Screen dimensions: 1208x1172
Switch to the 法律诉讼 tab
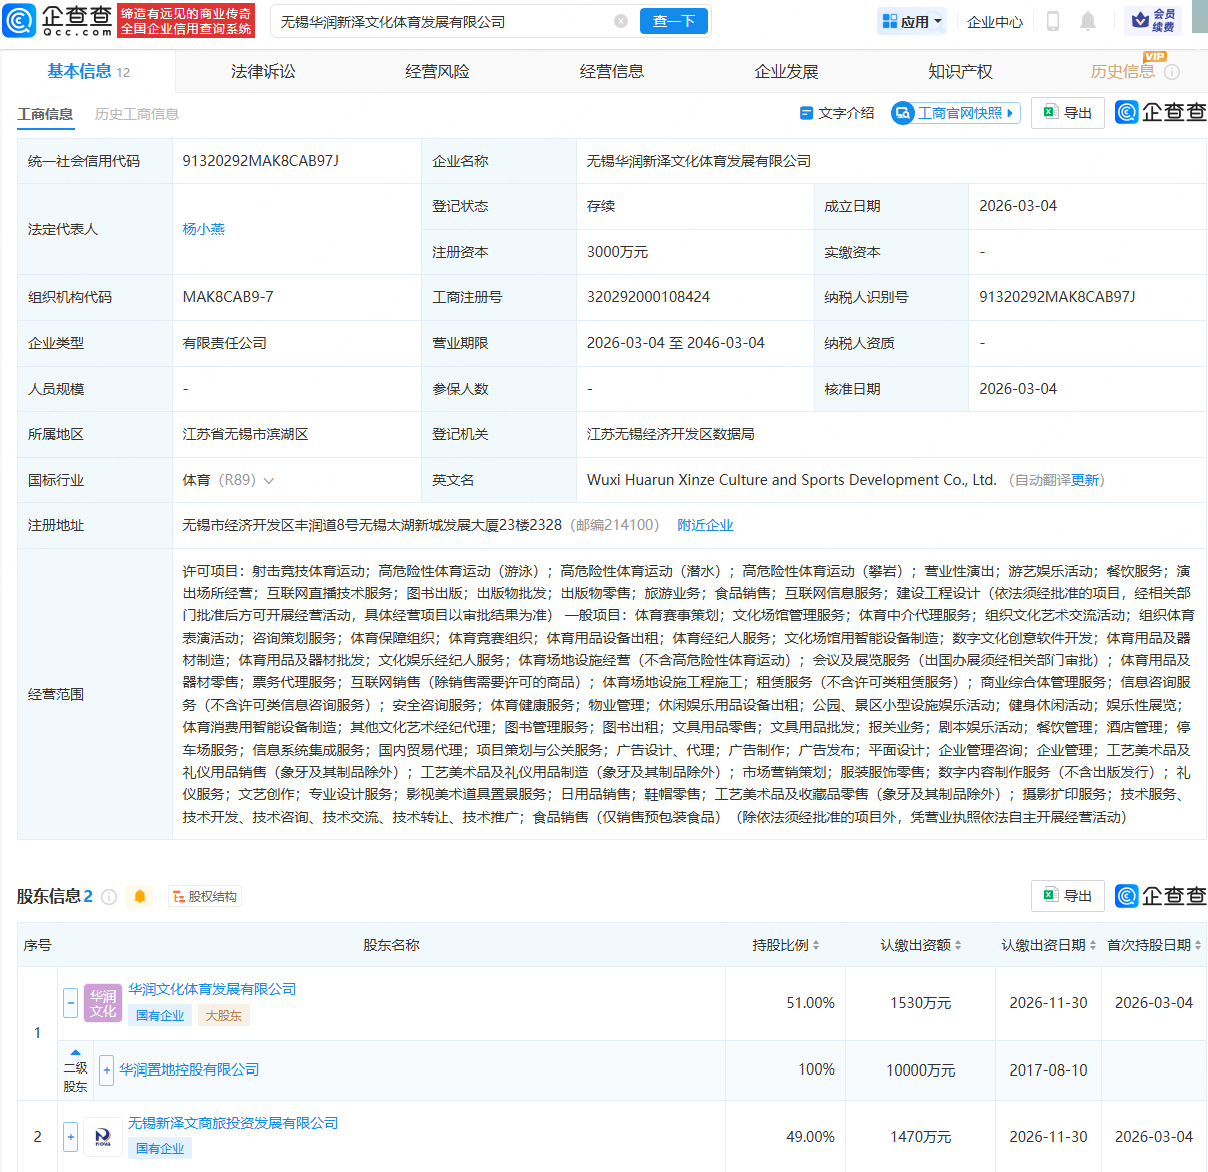263,72
